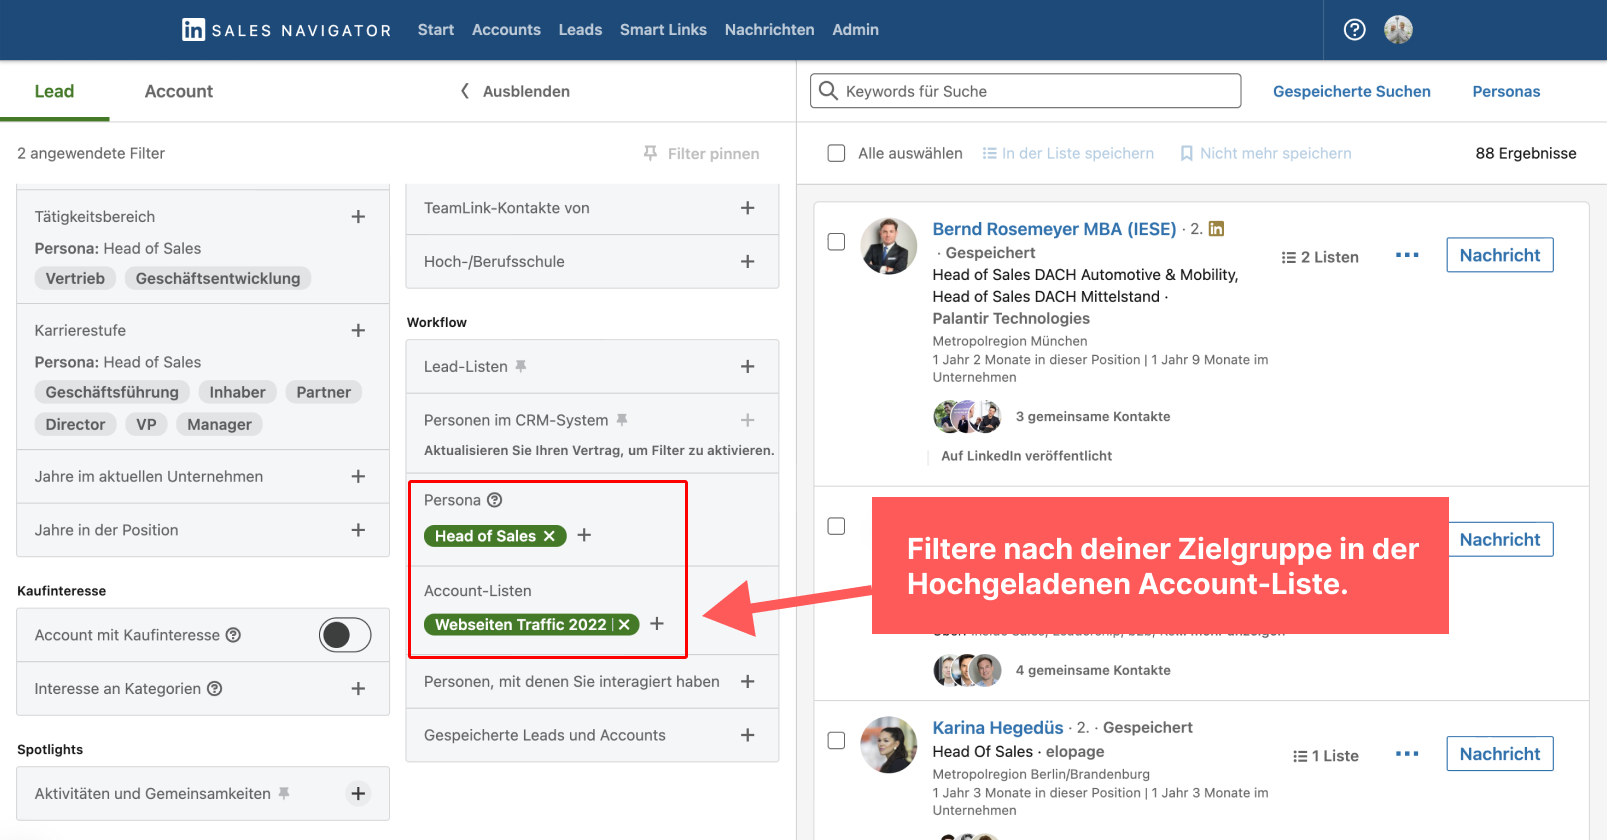Open more options for Karina Hegedüs
Screen dimensions: 1607x840
coord(1407,754)
